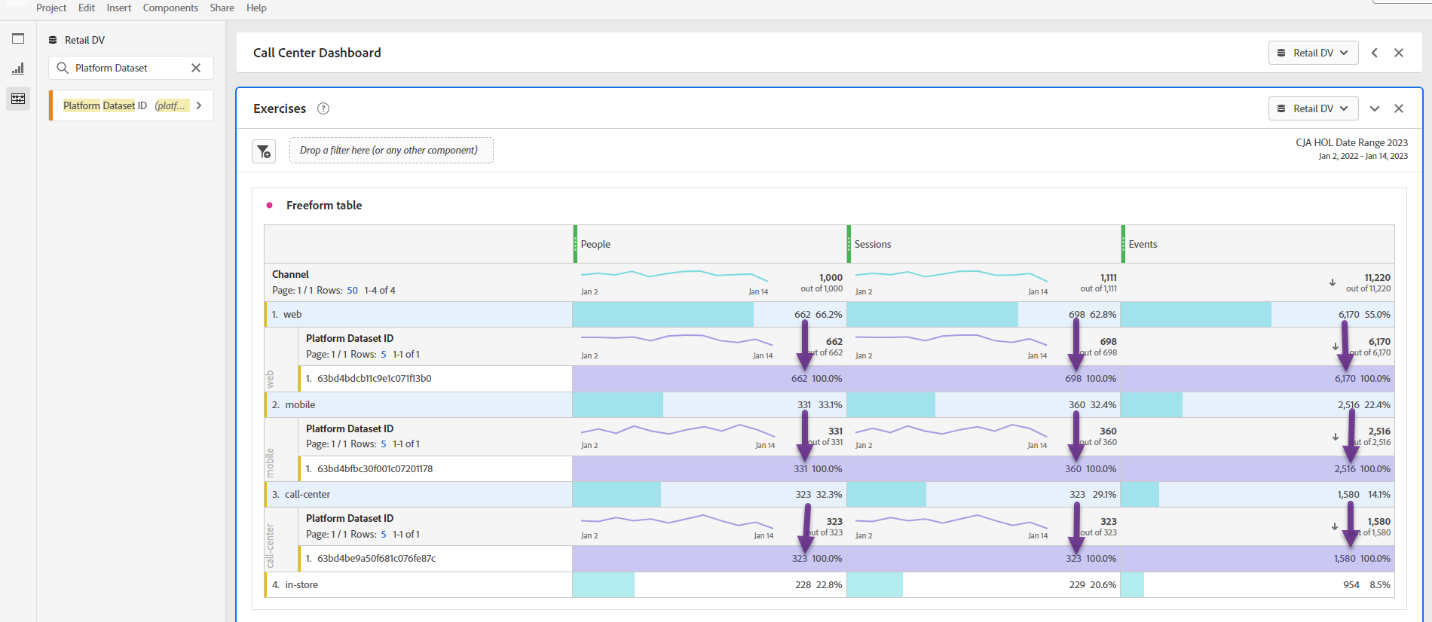The image size is (1432, 622).
Task: Click the Exercises panel help icon
Action: [x=323, y=109]
